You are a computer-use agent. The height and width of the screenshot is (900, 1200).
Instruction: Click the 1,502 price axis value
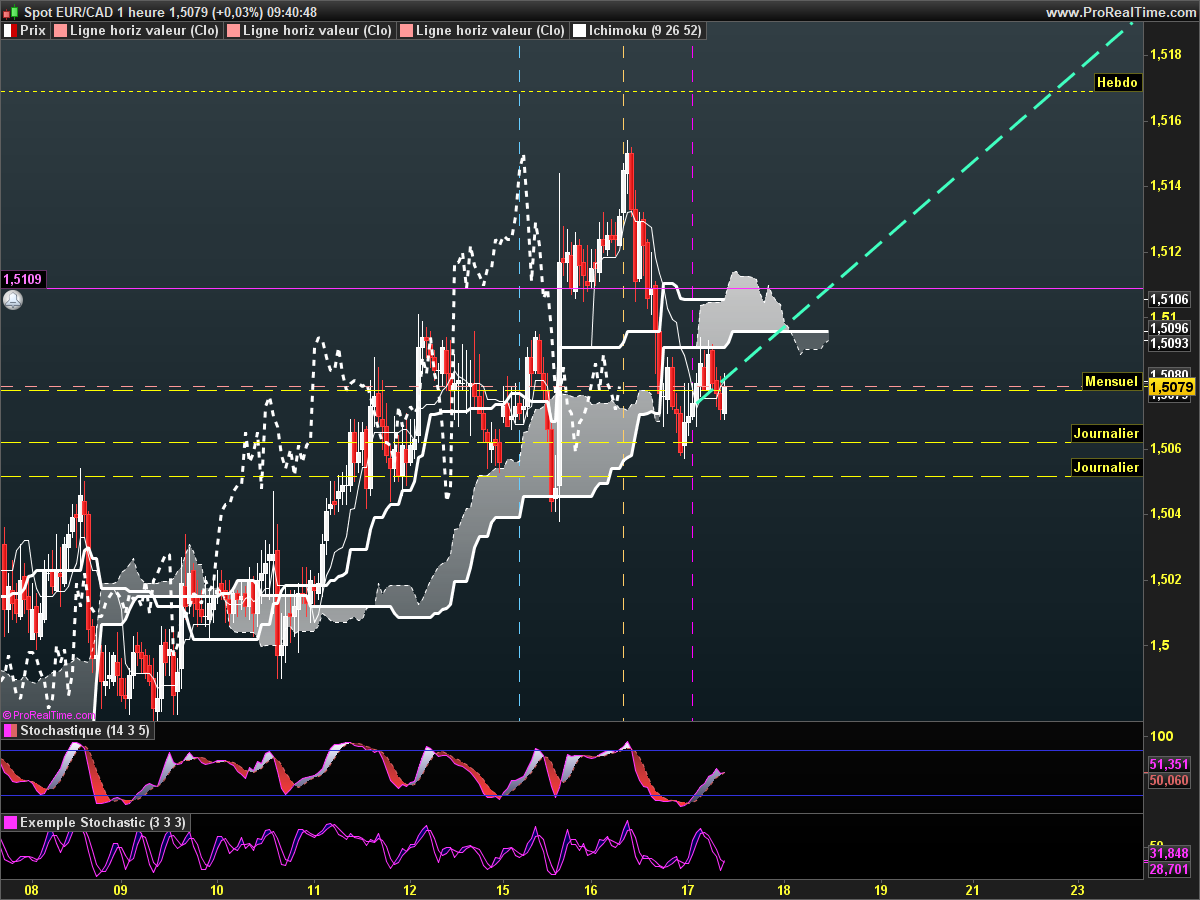point(1166,579)
